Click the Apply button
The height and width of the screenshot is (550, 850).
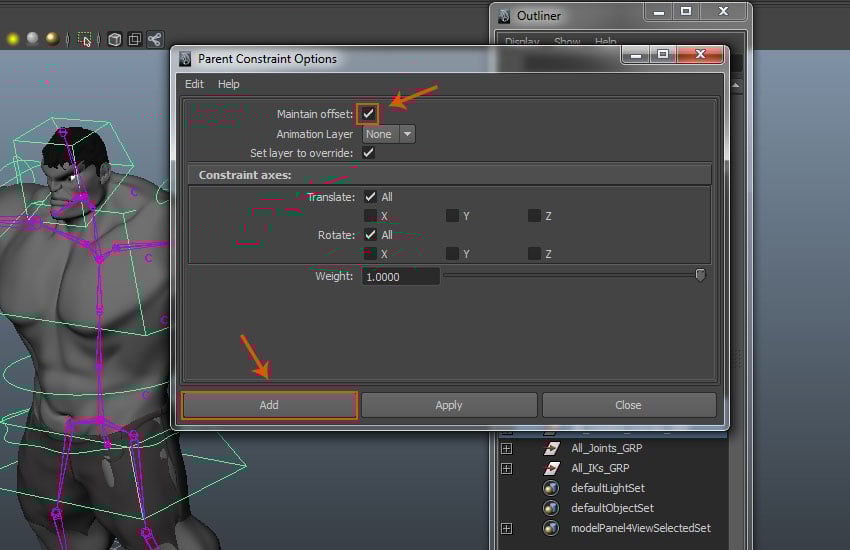point(449,405)
